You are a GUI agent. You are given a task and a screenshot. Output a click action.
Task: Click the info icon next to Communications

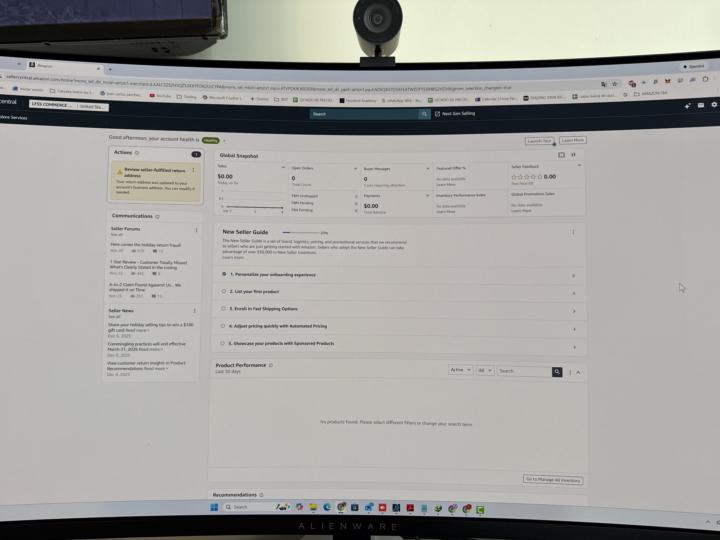click(x=158, y=217)
